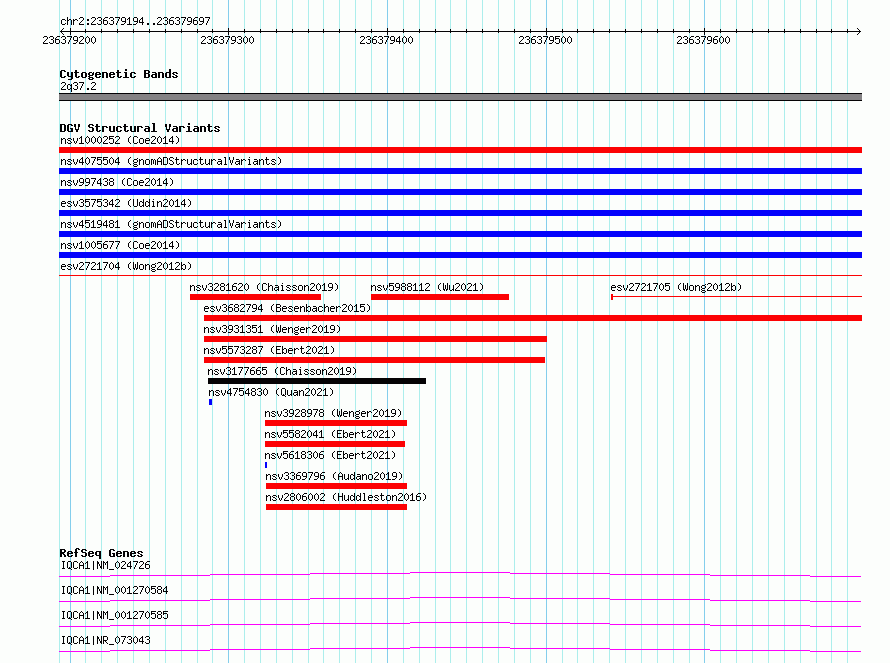Viewport: 890px width, 663px height.
Task: Select the RefSeq Genes track title
Action: (101, 553)
